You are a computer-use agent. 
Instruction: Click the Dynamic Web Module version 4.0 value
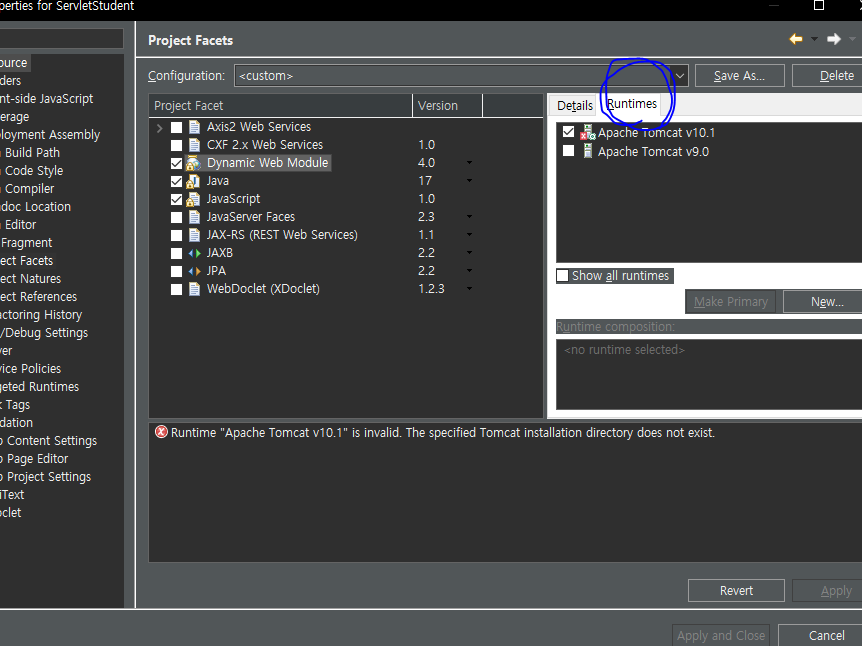(426, 163)
